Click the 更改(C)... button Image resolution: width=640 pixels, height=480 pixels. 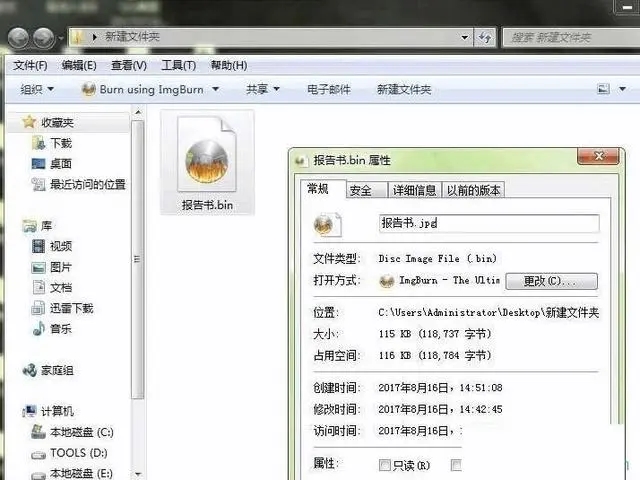coord(551,281)
